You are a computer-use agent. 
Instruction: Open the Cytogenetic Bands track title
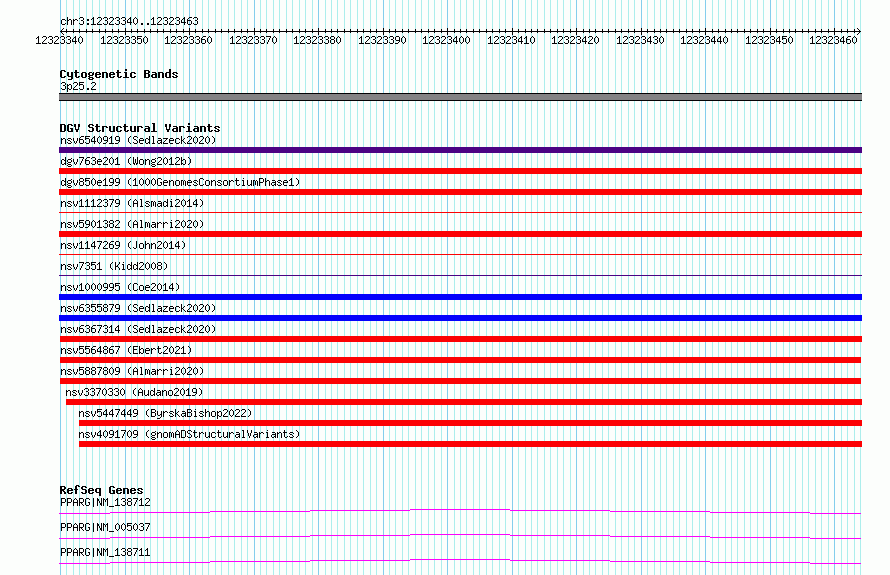(119, 74)
